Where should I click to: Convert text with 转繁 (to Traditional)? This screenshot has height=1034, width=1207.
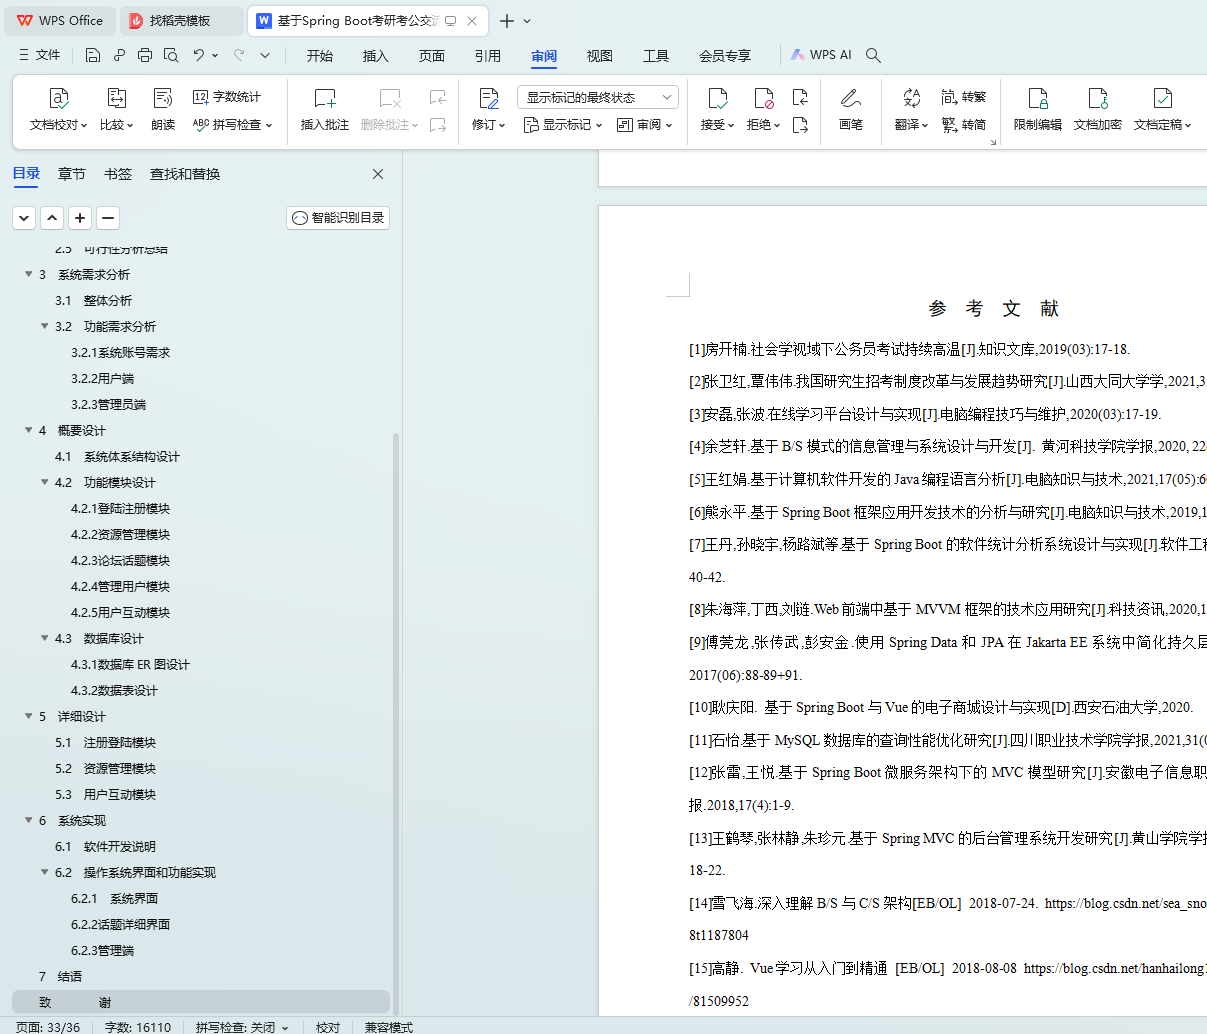pyautogui.click(x=964, y=97)
